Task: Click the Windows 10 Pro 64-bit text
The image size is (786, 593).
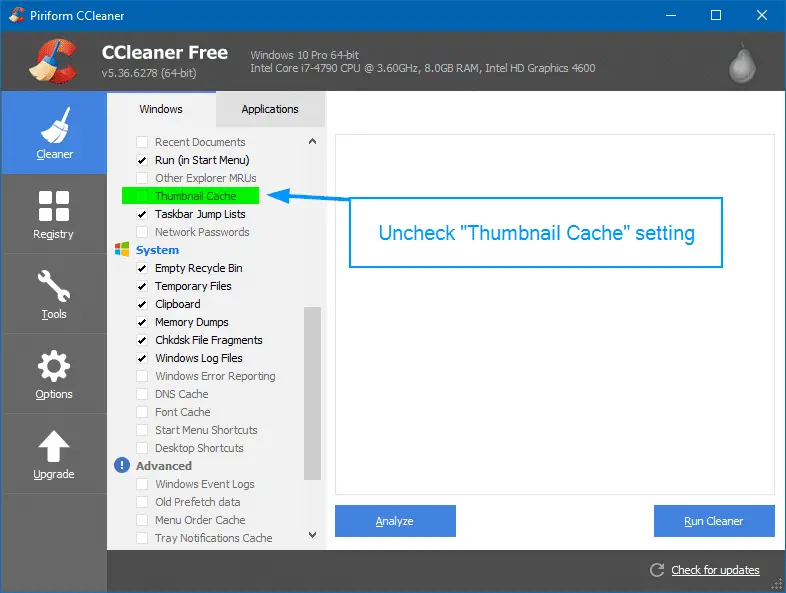Action: (304, 55)
